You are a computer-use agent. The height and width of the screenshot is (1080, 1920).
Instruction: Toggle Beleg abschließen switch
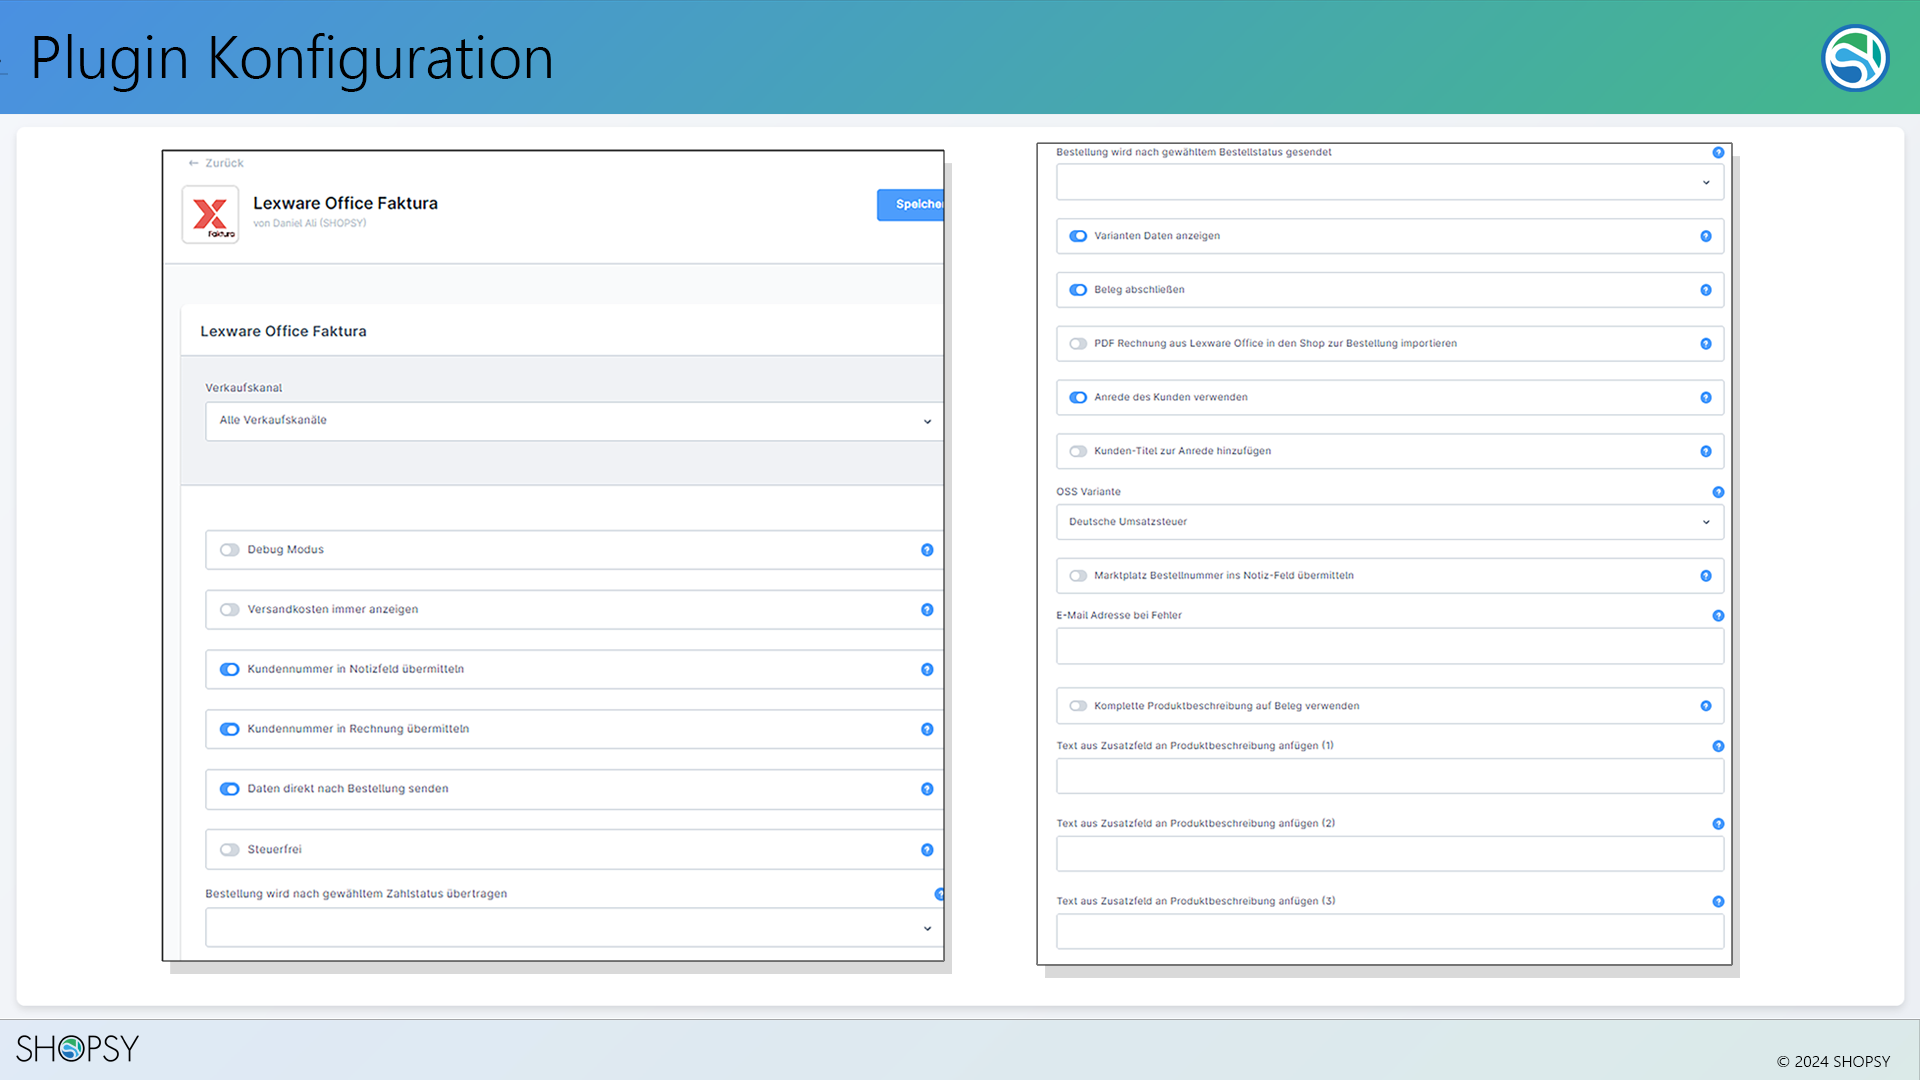click(x=1078, y=290)
